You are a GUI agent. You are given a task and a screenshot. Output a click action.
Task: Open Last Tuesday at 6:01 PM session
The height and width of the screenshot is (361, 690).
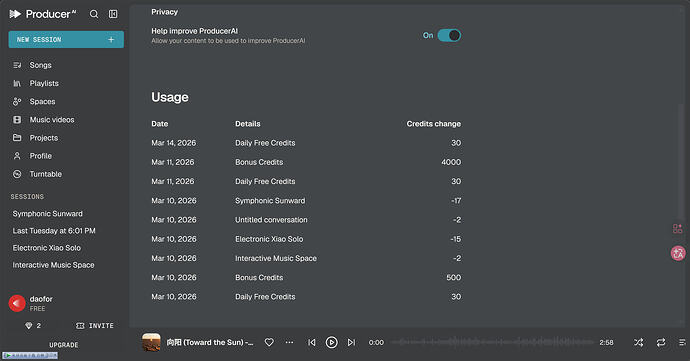point(54,231)
